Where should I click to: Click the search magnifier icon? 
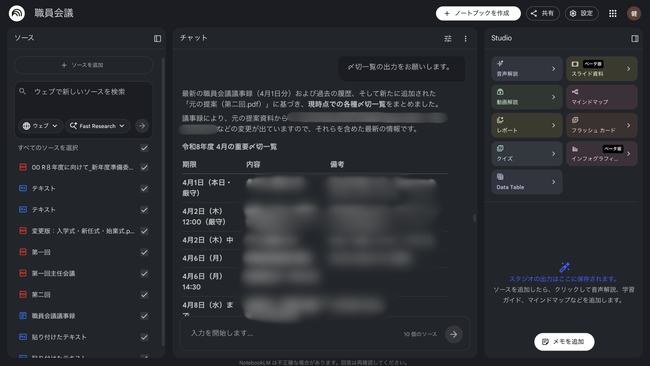(x=23, y=91)
